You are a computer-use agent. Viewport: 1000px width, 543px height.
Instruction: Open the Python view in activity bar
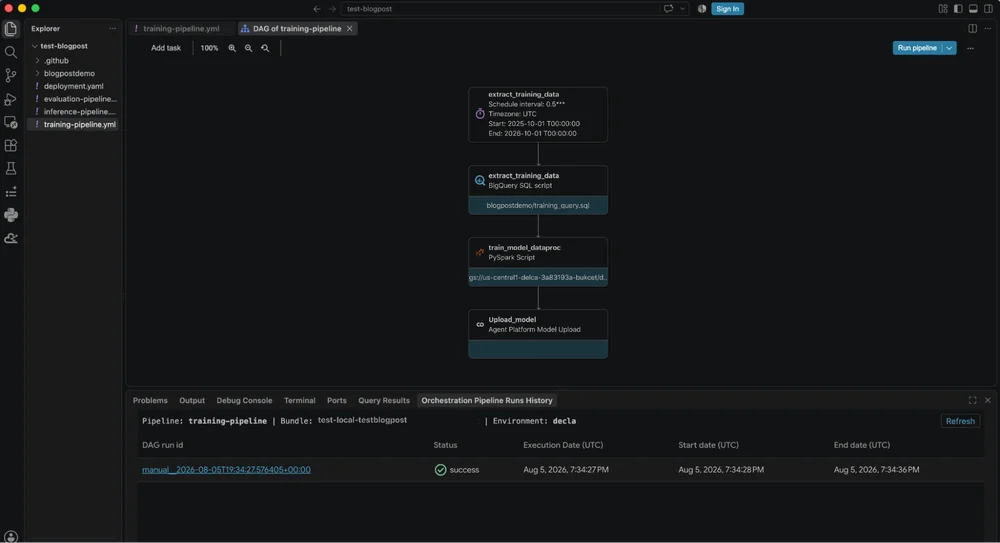click(11, 215)
